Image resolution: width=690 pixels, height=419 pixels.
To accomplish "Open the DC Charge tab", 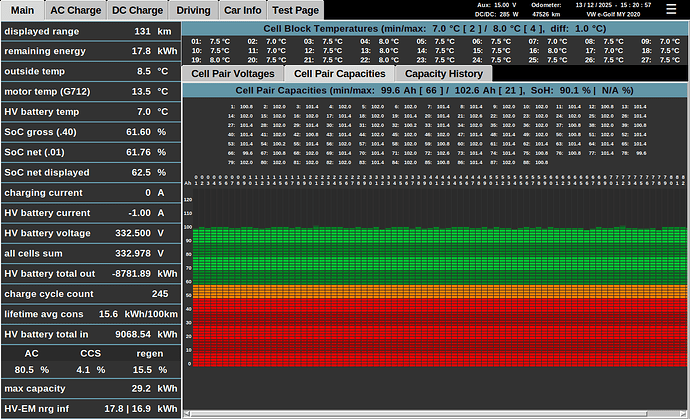I will [137, 10].
